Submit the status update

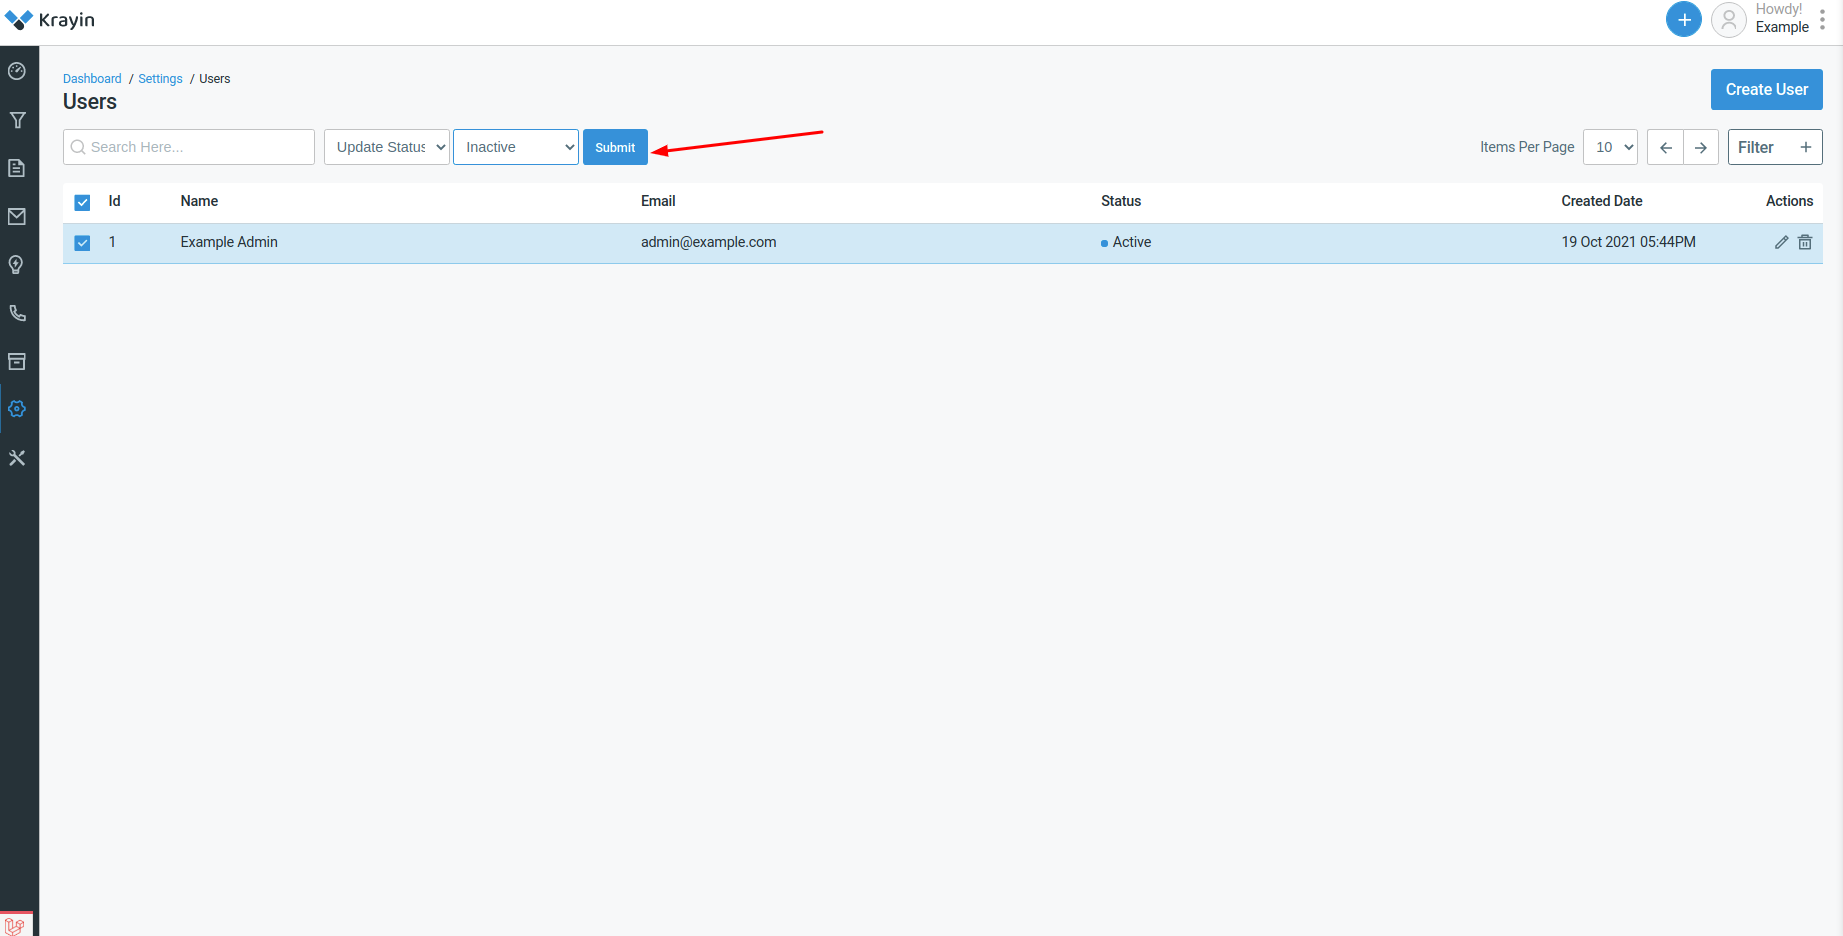(615, 146)
